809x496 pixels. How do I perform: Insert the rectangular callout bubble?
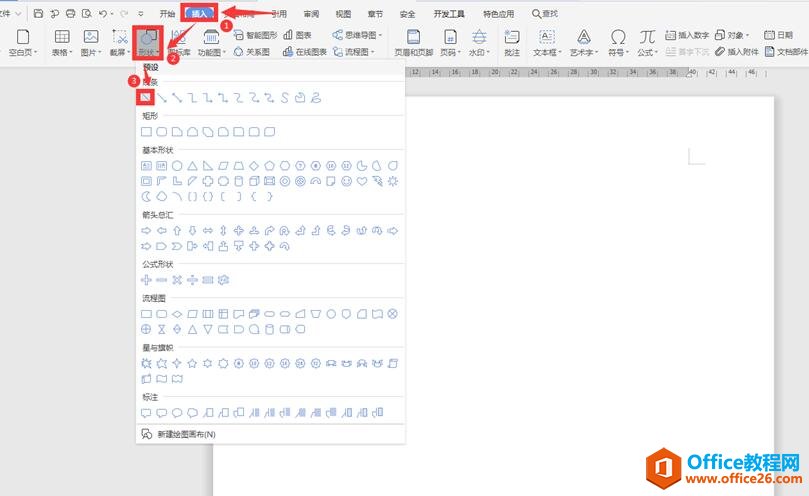point(147,412)
